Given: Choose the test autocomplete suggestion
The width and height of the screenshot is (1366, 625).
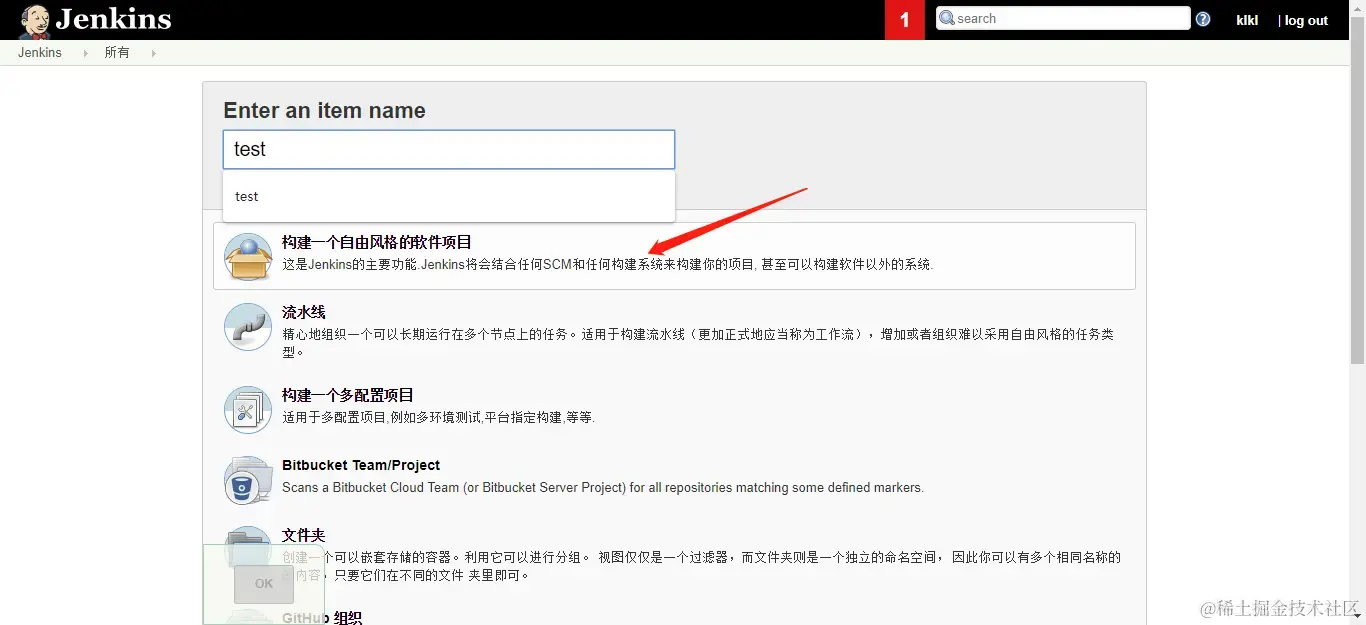Looking at the screenshot, I should pyautogui.click(x=449, y=196).
